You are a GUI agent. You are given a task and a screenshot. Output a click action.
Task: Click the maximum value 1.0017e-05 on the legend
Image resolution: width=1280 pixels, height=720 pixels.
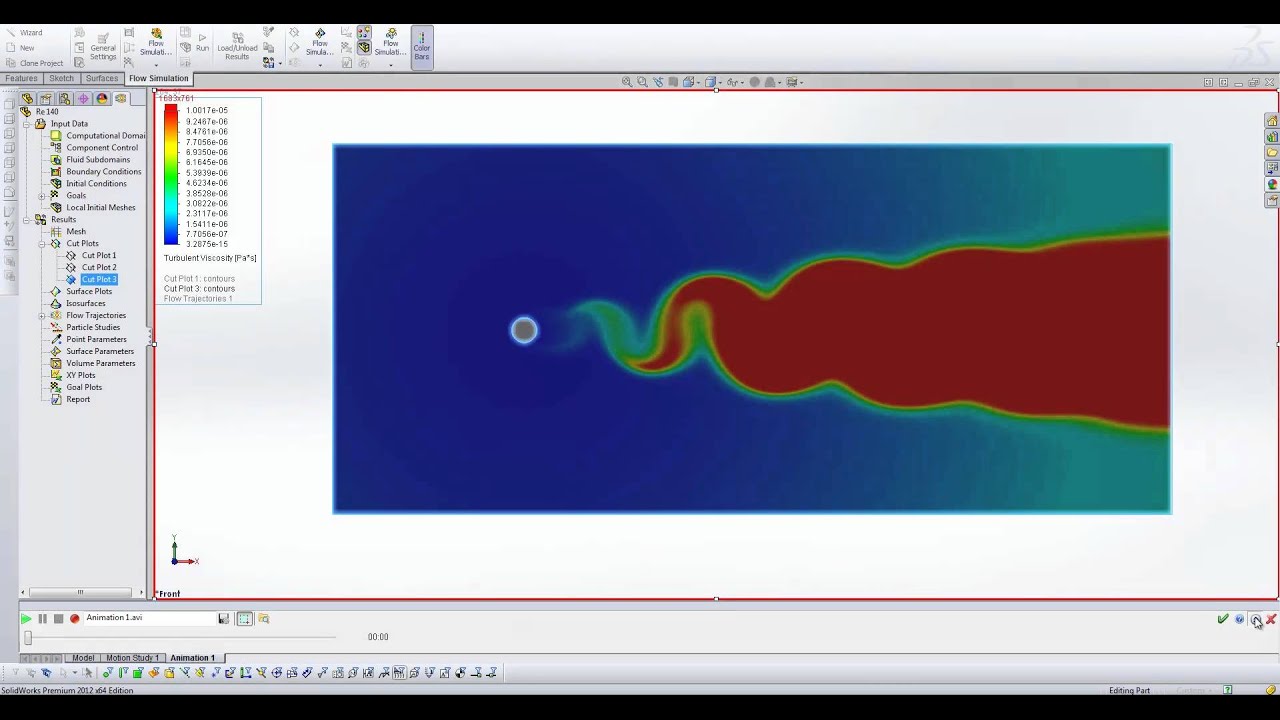coord(207,111)
